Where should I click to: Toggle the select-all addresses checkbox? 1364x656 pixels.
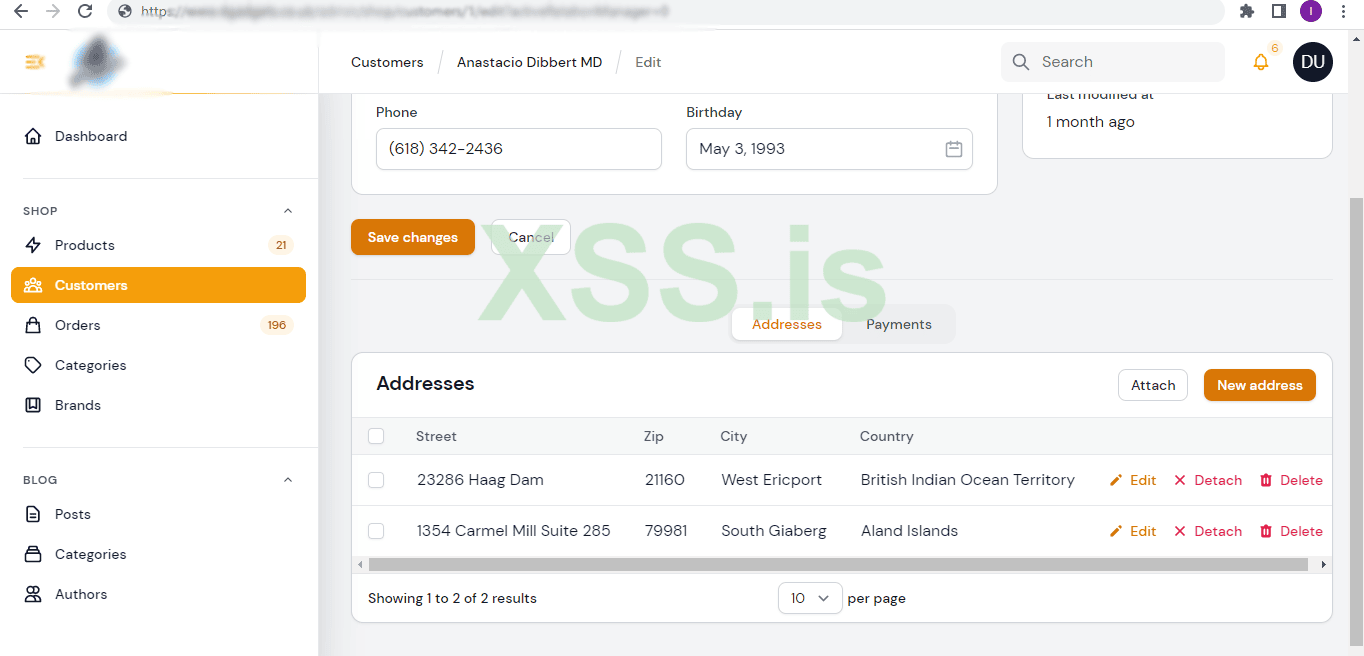coord(376,436)
